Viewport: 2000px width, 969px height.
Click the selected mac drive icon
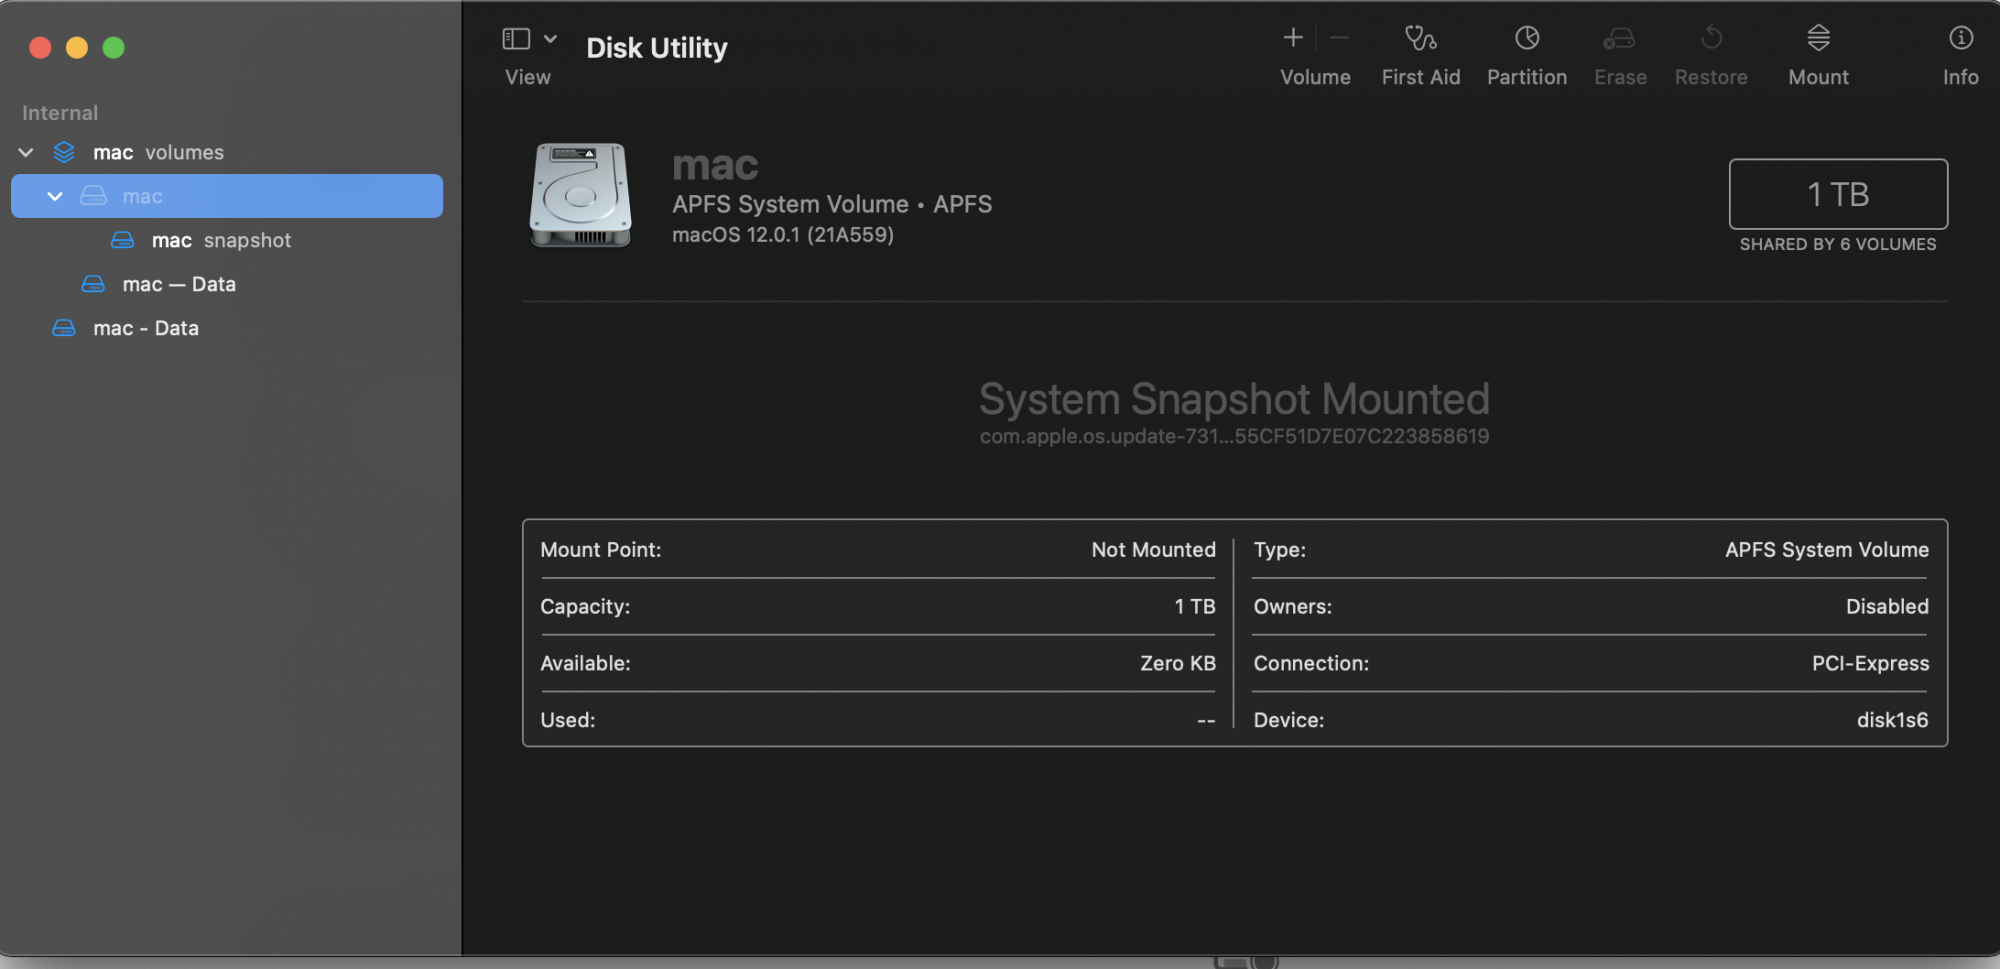pyautogui.click(x=93, y=196)
